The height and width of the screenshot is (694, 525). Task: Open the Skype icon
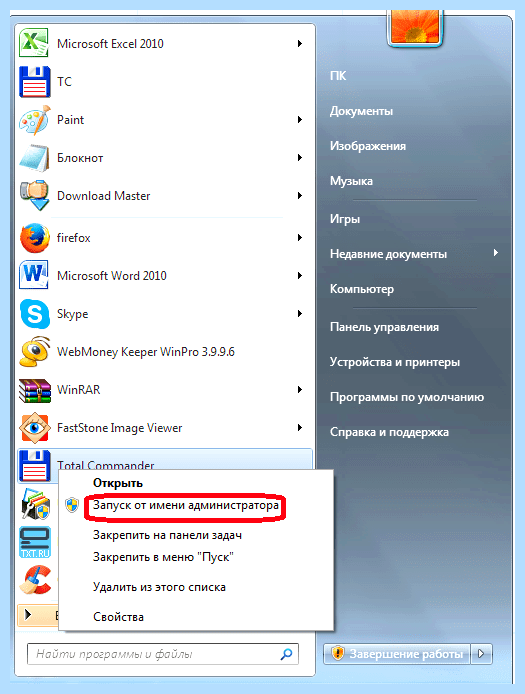coord(35,314)
